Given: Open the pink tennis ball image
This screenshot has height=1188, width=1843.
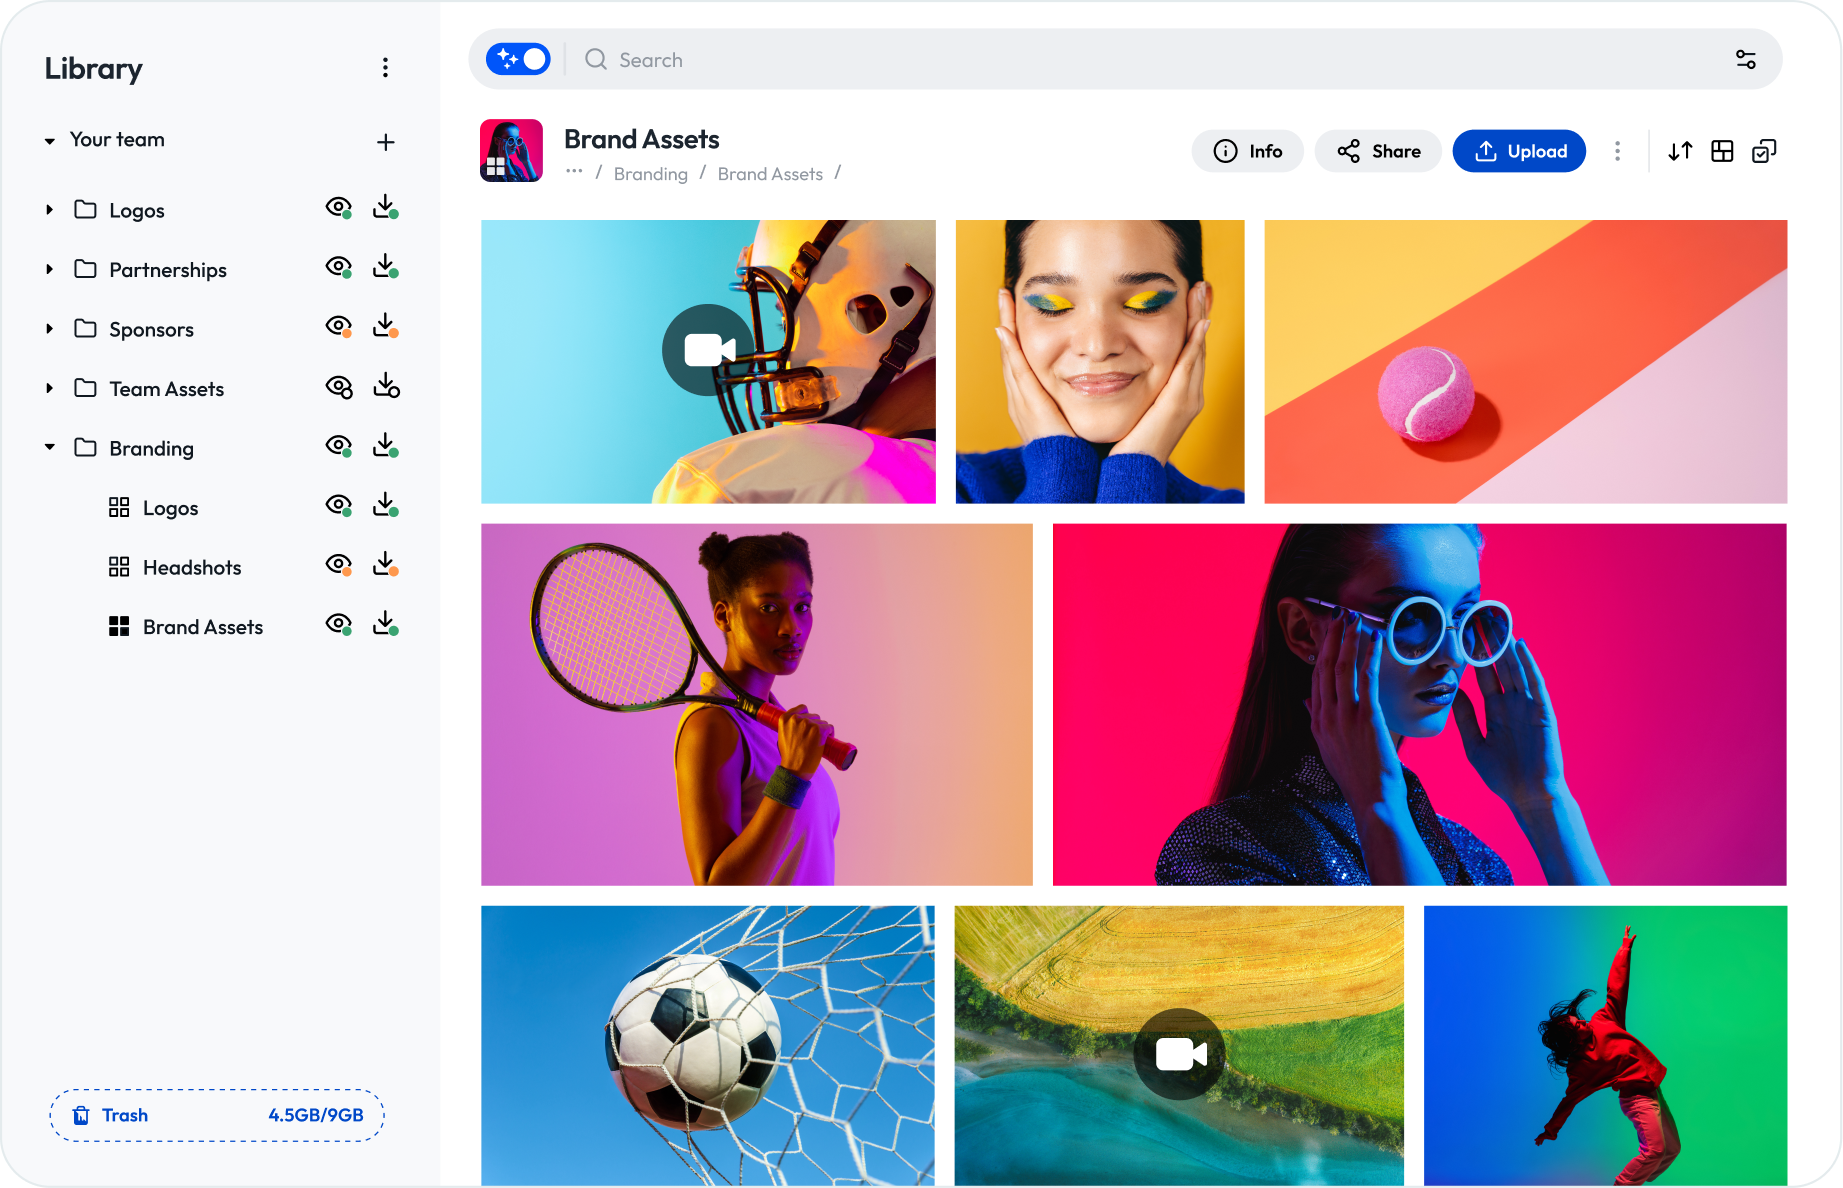Looking at the screenshot, I should pyautogui.click(x=1524, y=362).
